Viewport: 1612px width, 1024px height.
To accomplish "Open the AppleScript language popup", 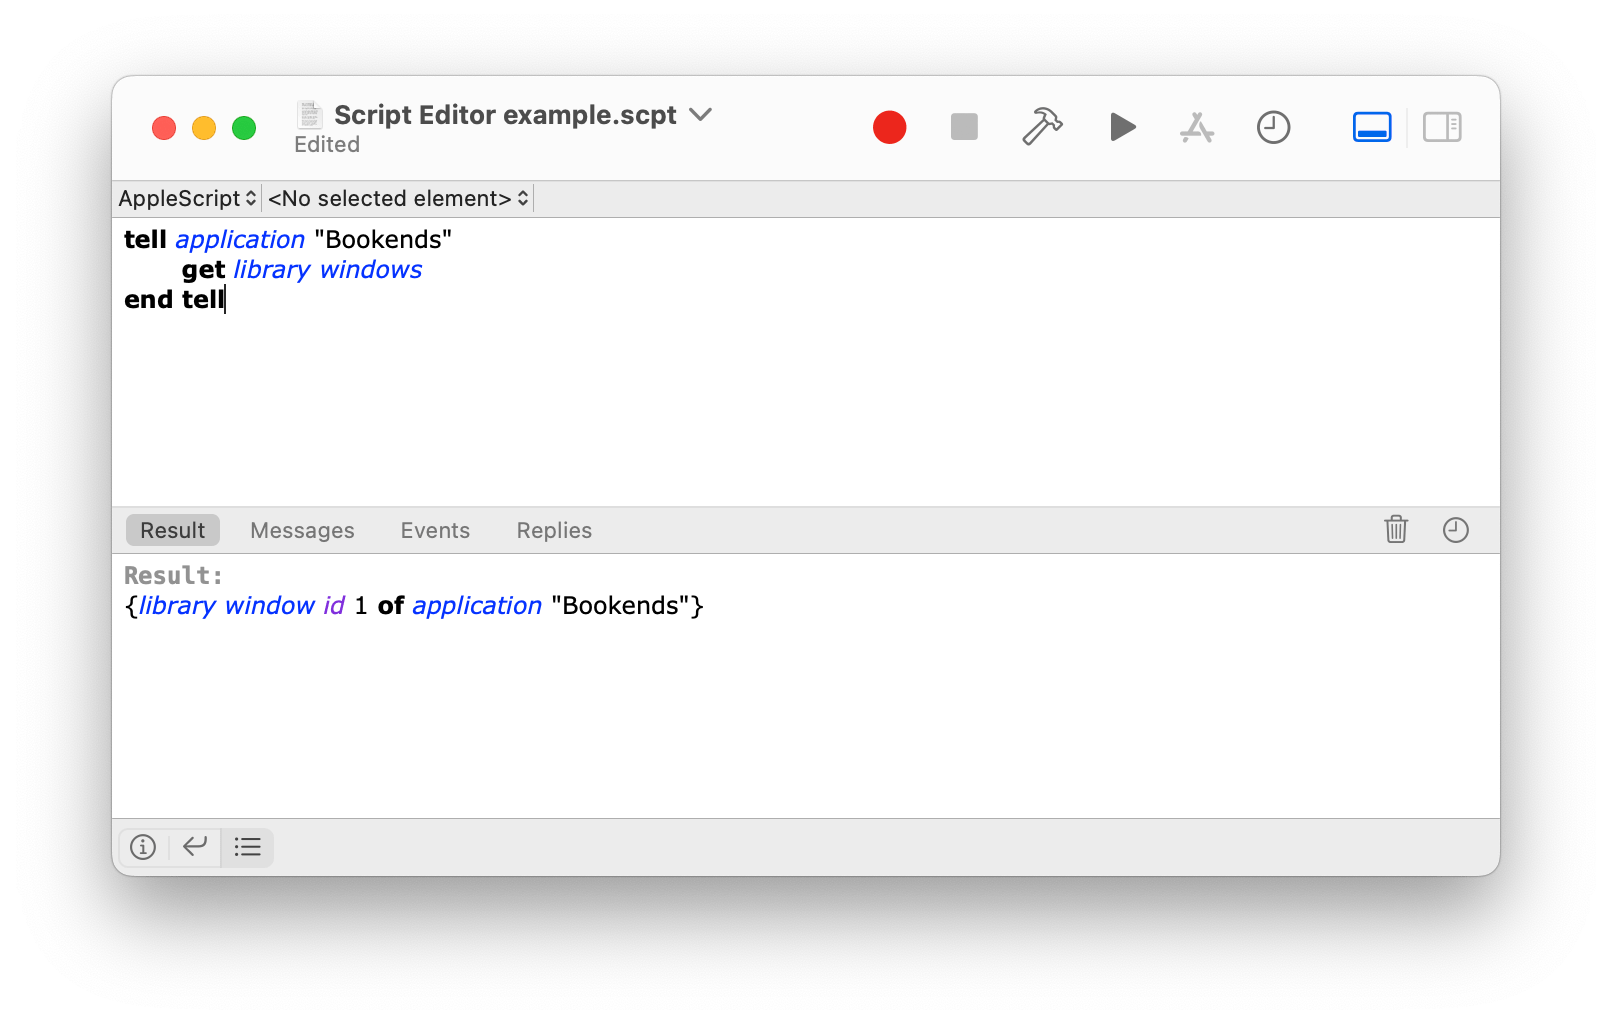I will click(186, 198).
